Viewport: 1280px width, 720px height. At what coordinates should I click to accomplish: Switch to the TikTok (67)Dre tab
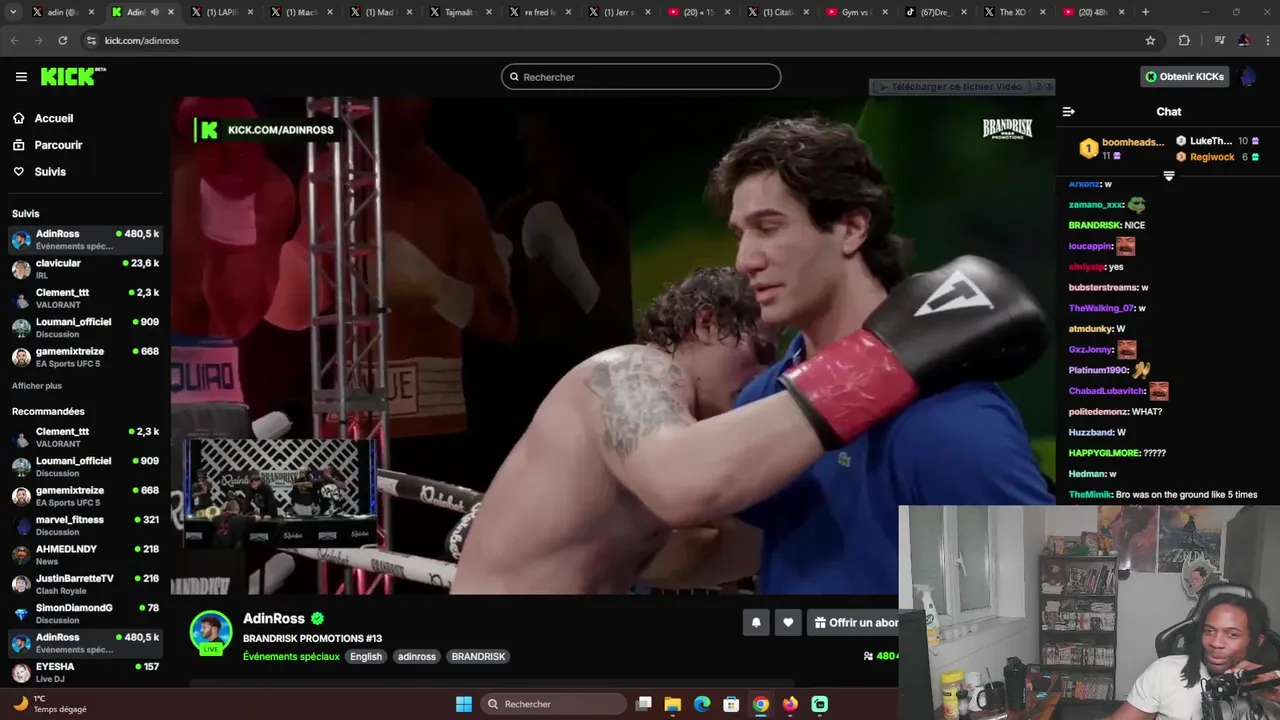[936, 12]
